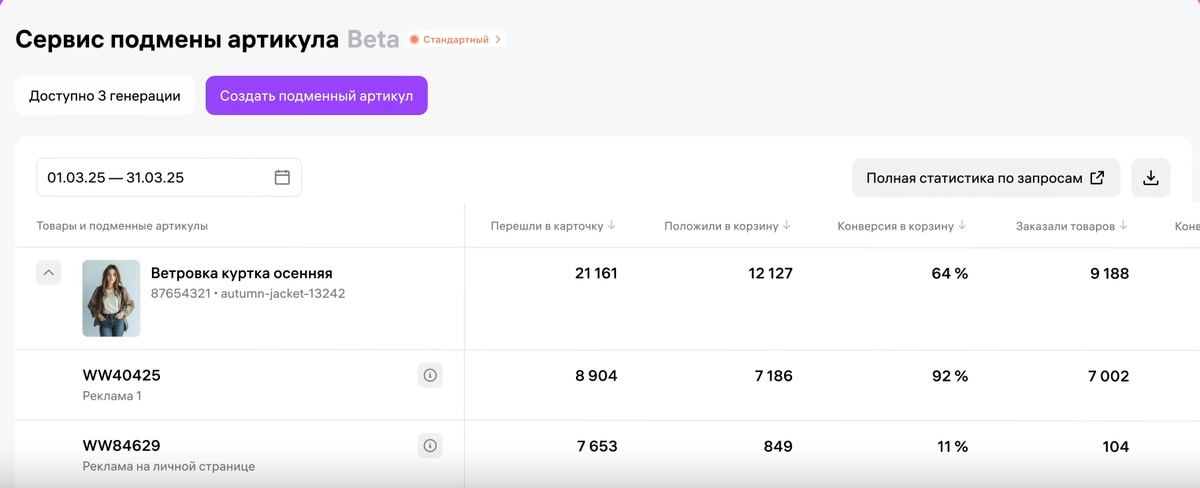Sort by "Конверсия в корзину" arrow
The height and width of the screenshot is (488, 1200).
point(962,226)
